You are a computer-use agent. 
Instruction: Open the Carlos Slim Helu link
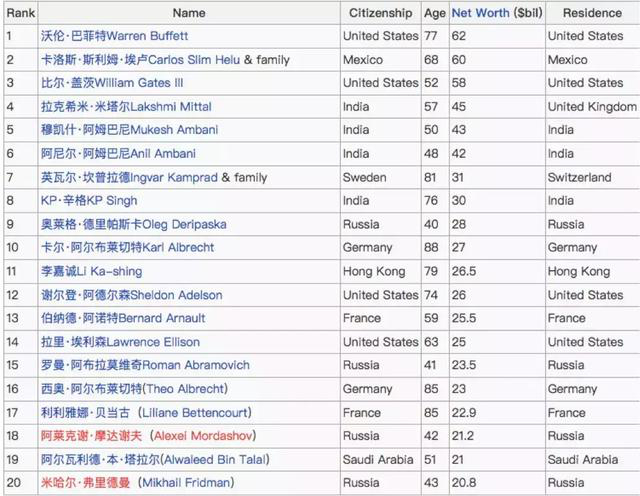pyautogui.click(x=140, y=60)
